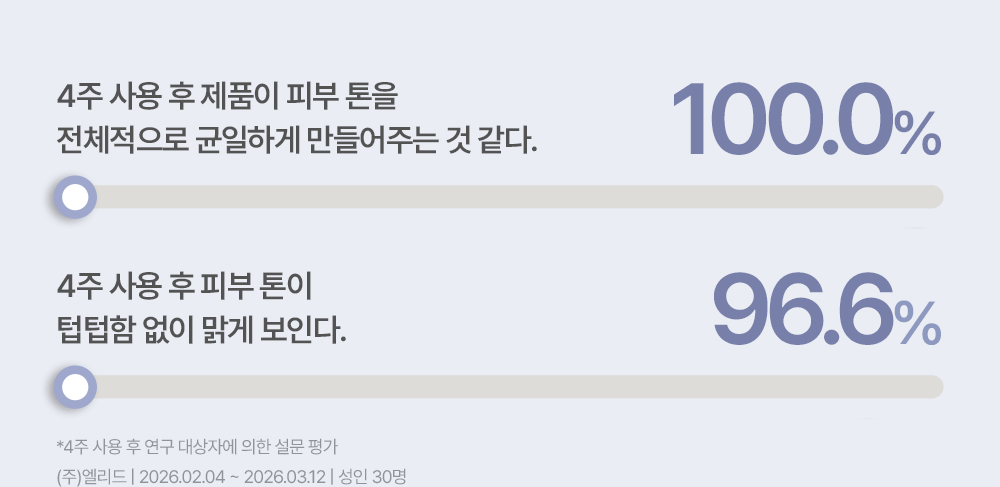This screenshot has height=487, width=1000.
Task: Click the percent sign after 100.0
Action: tap(918, 134)
